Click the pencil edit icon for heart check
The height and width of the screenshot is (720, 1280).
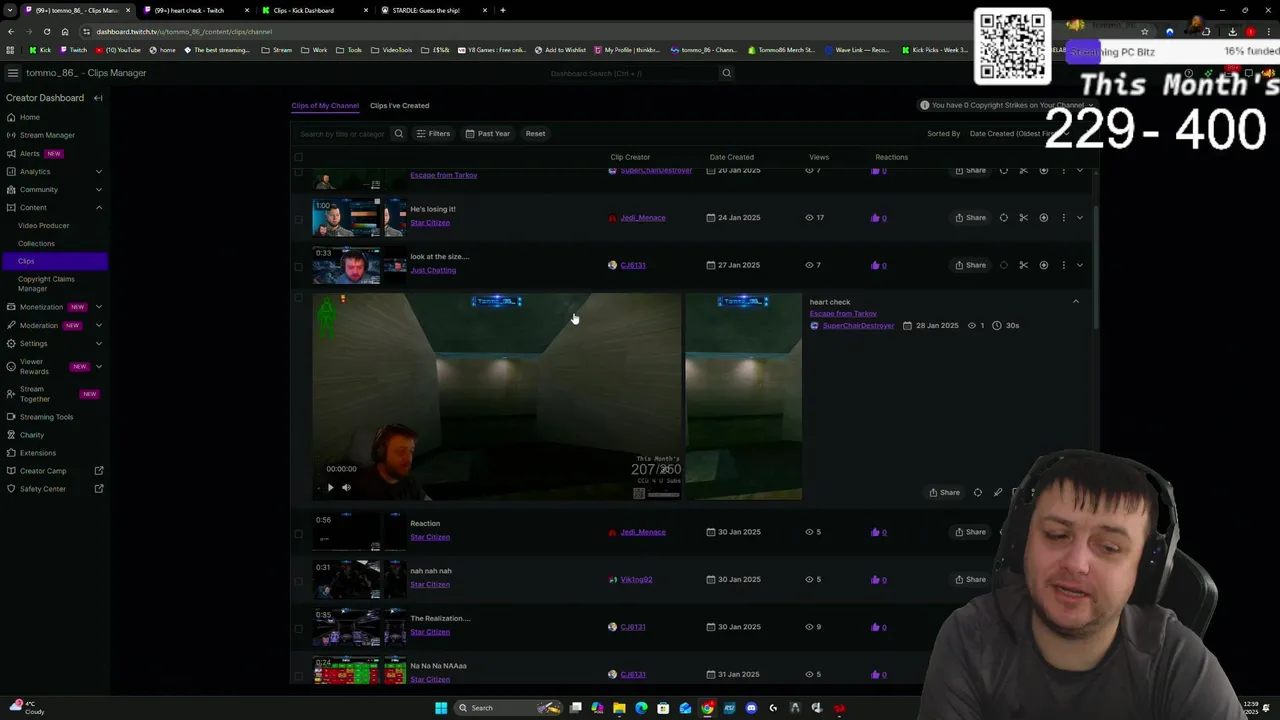(x=997, y=493)
